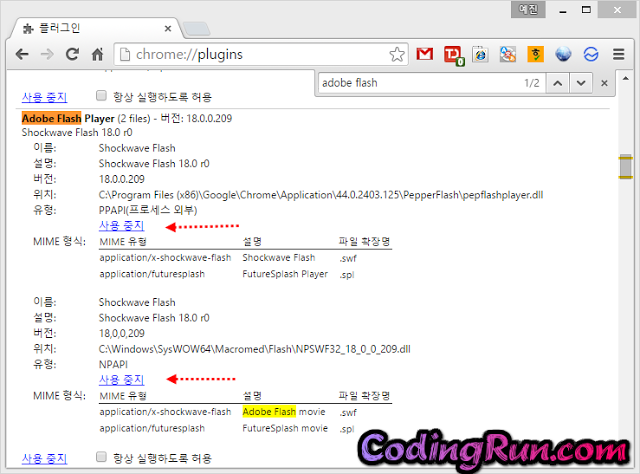The width and height of the screenshot is (640, 474).
Task: Select the 플러그인 tab
Action: point(97,28)
